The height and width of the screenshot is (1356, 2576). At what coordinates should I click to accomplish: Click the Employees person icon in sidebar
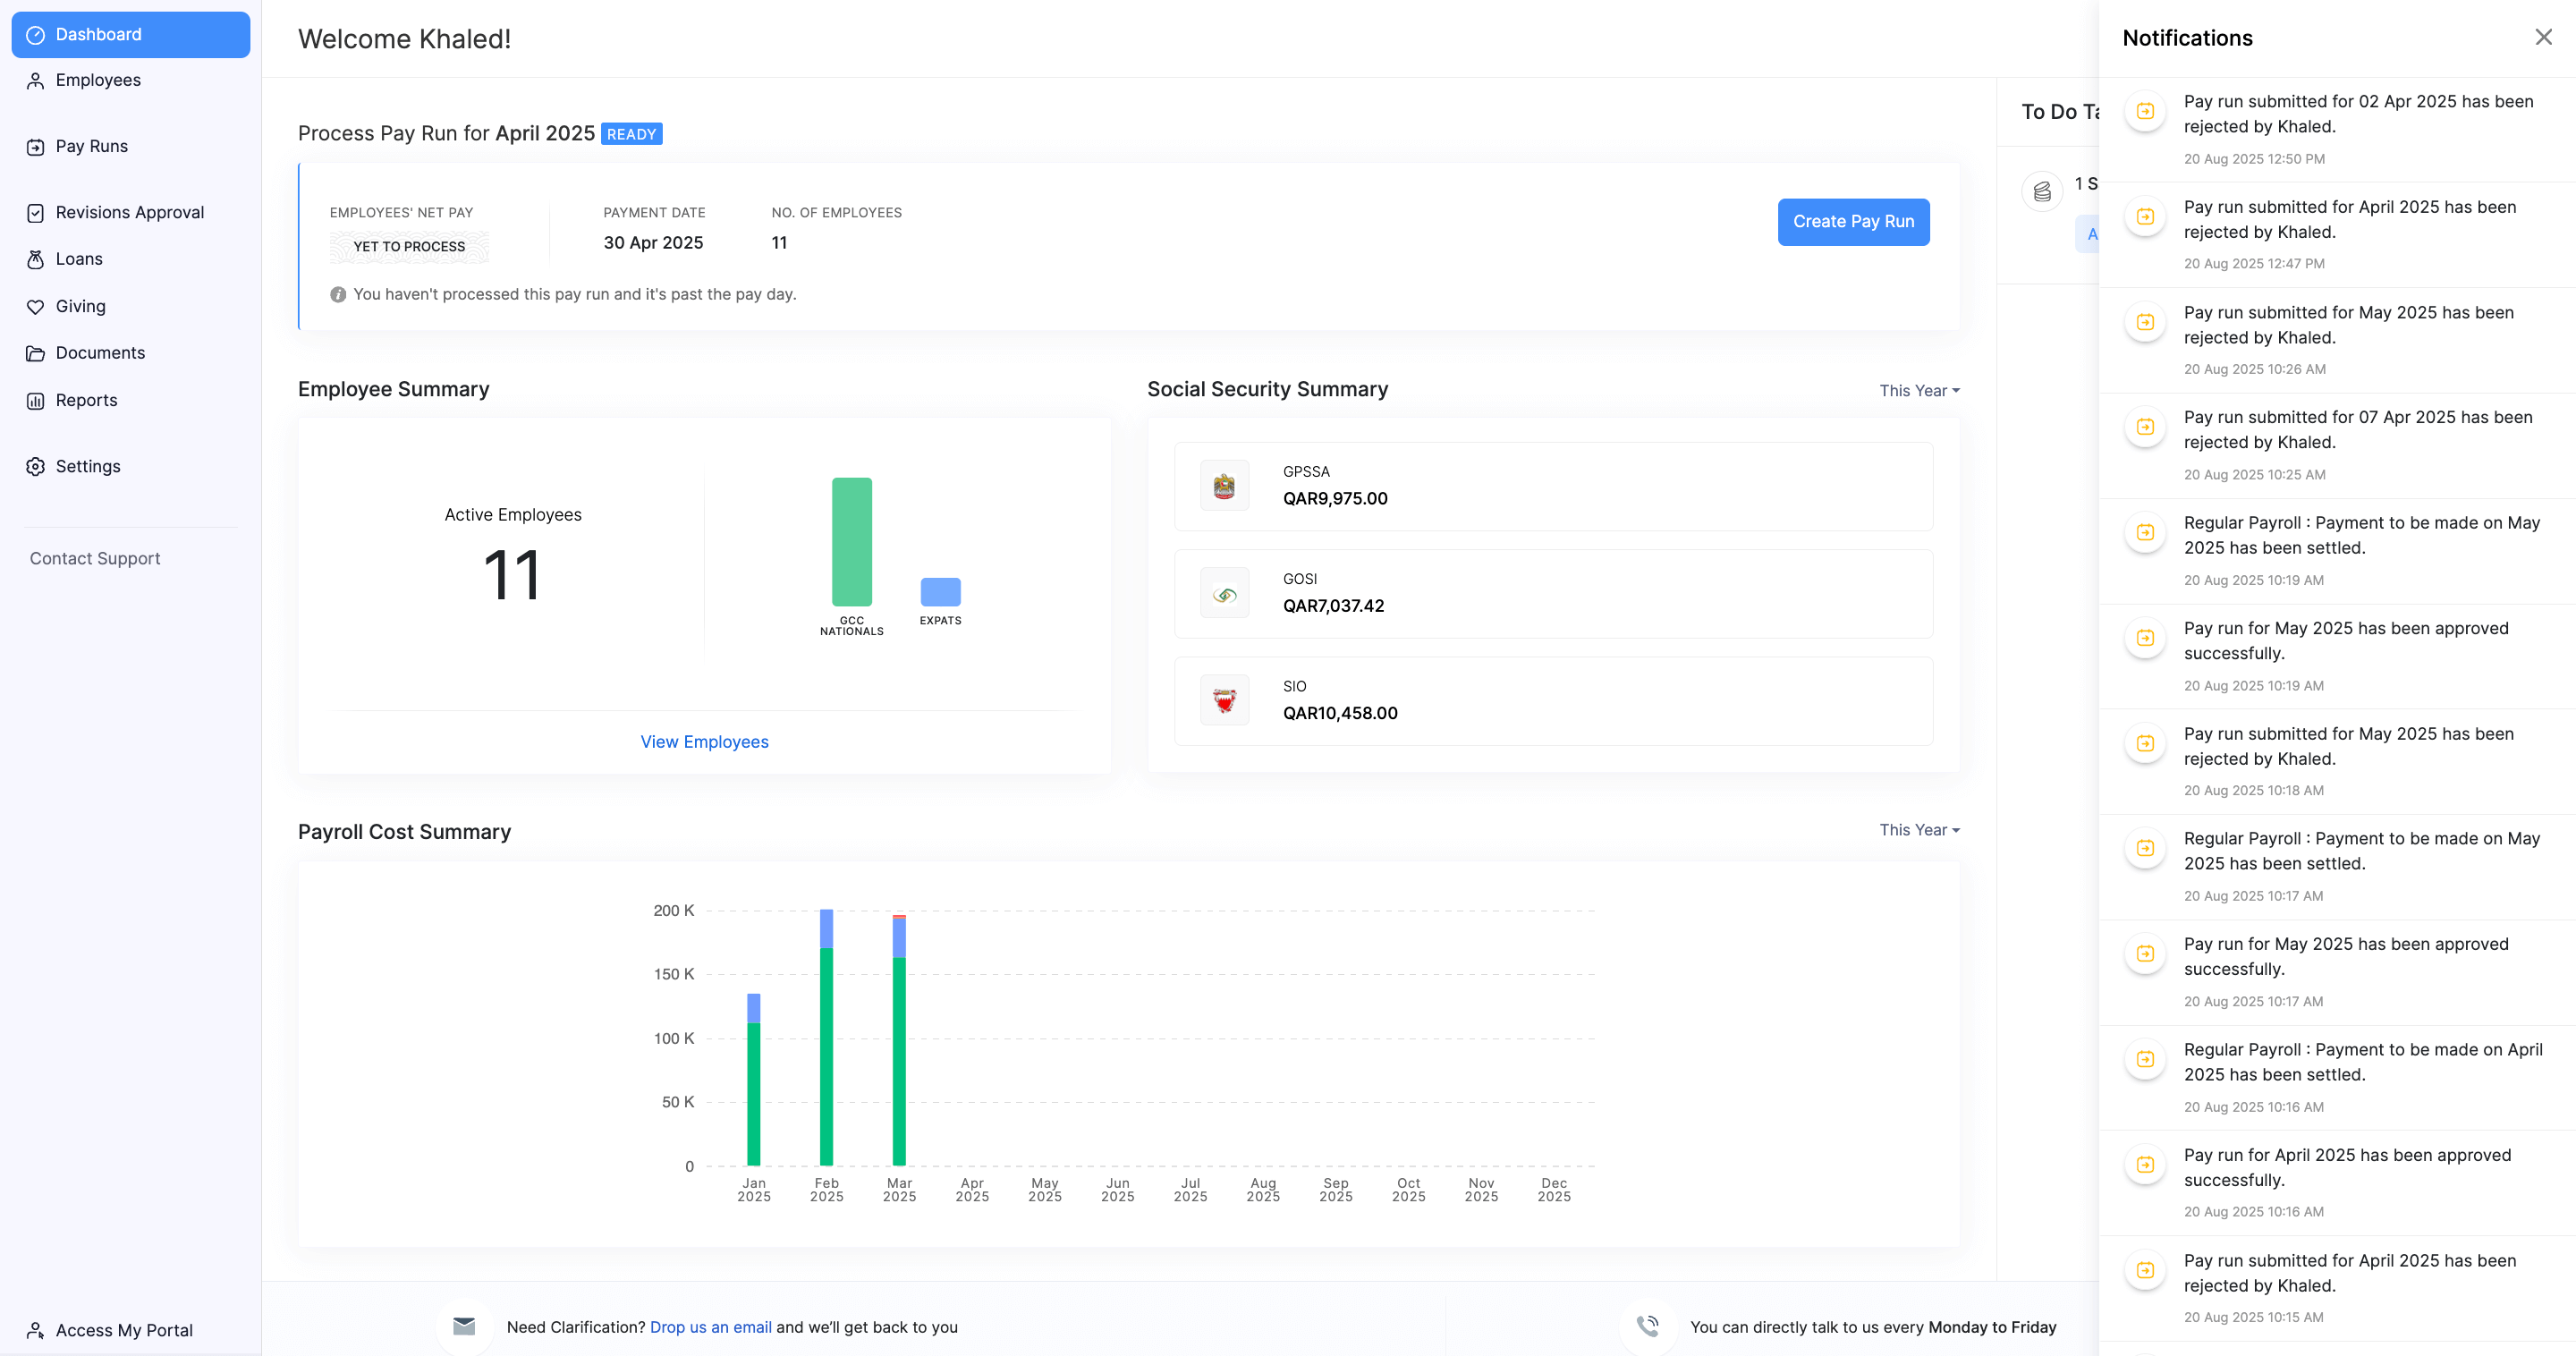pyautogui.click(x=35, y=80)
